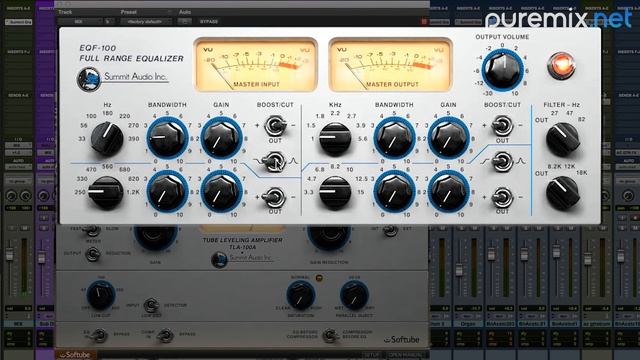Click the lower low-band Gain knob
The image size is (640, 360).
pyautogui.click(x=221, y=191)
